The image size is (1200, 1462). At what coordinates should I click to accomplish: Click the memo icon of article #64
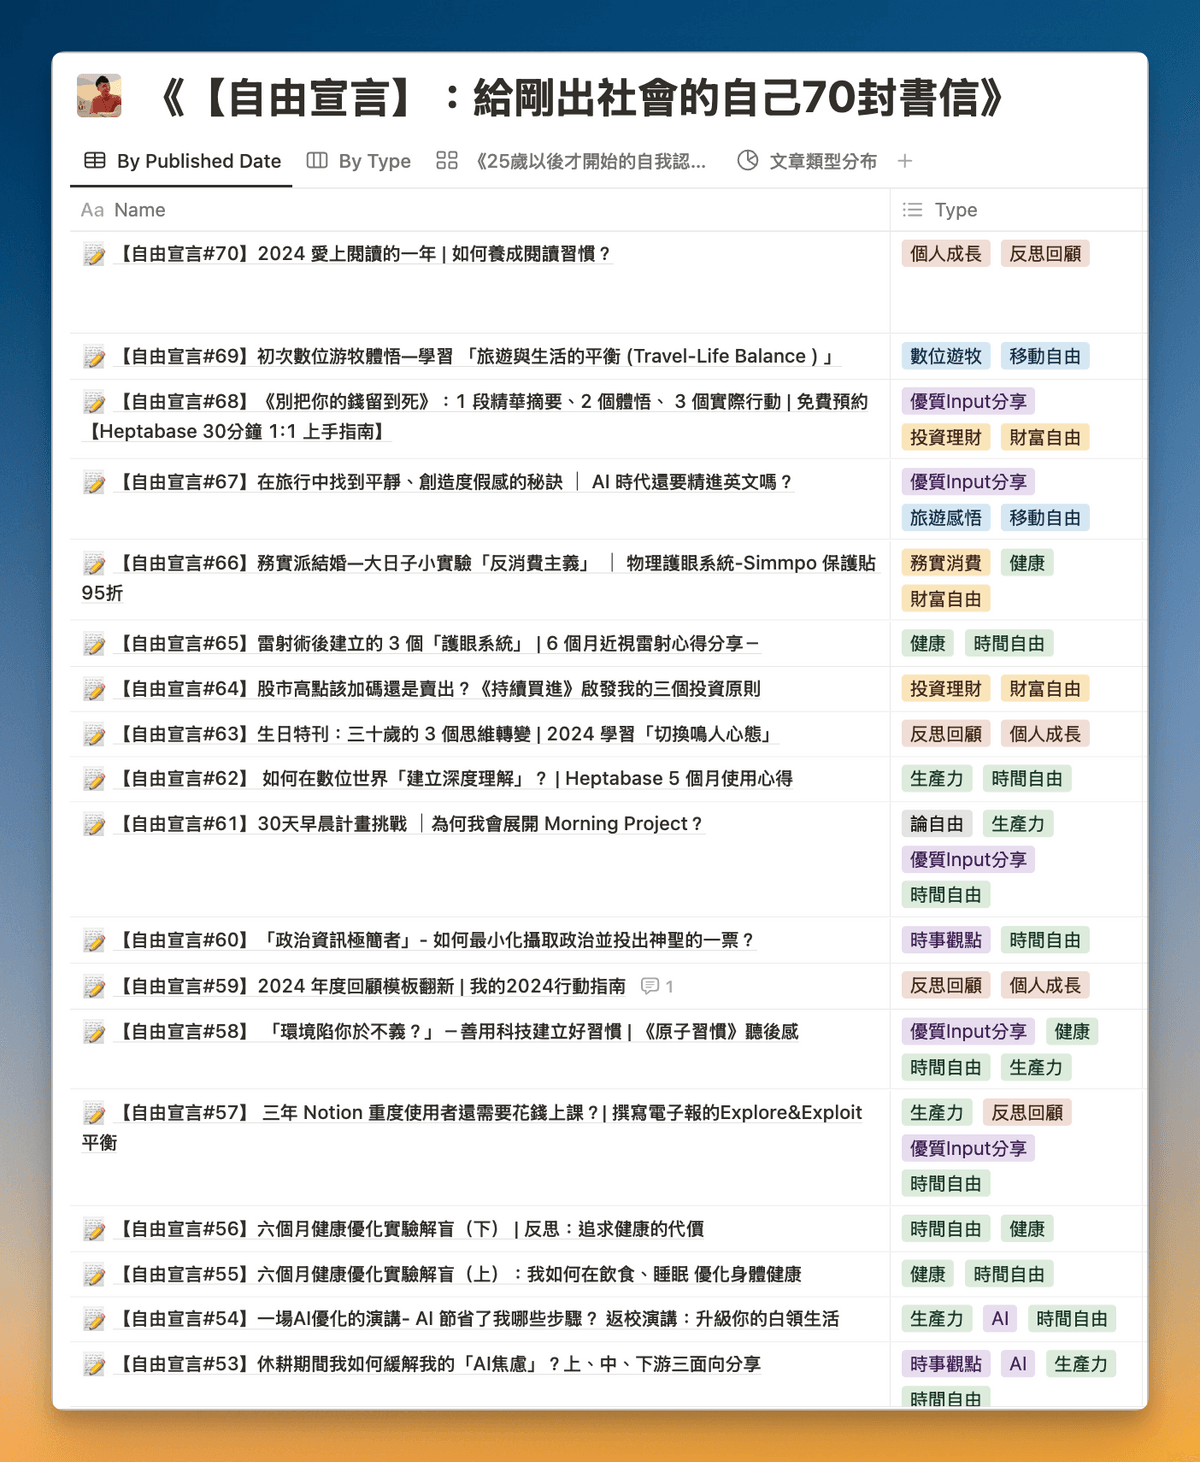94,690
